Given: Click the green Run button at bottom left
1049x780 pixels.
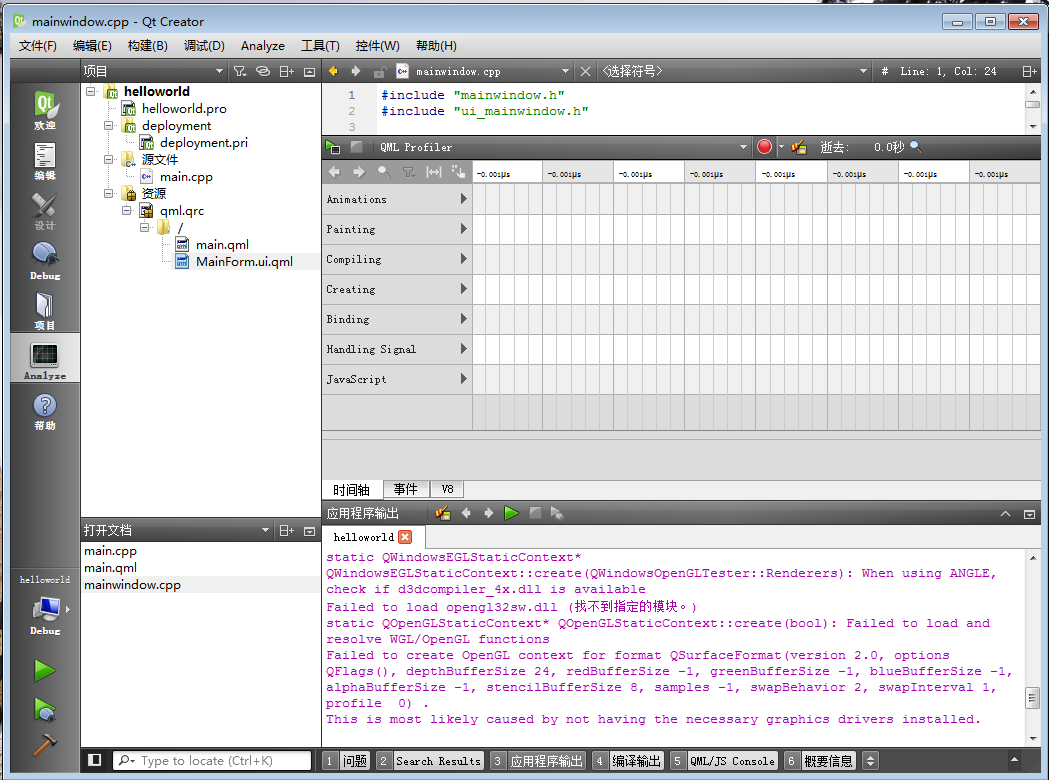Looking at the screenshot, I should coord(44,669).
